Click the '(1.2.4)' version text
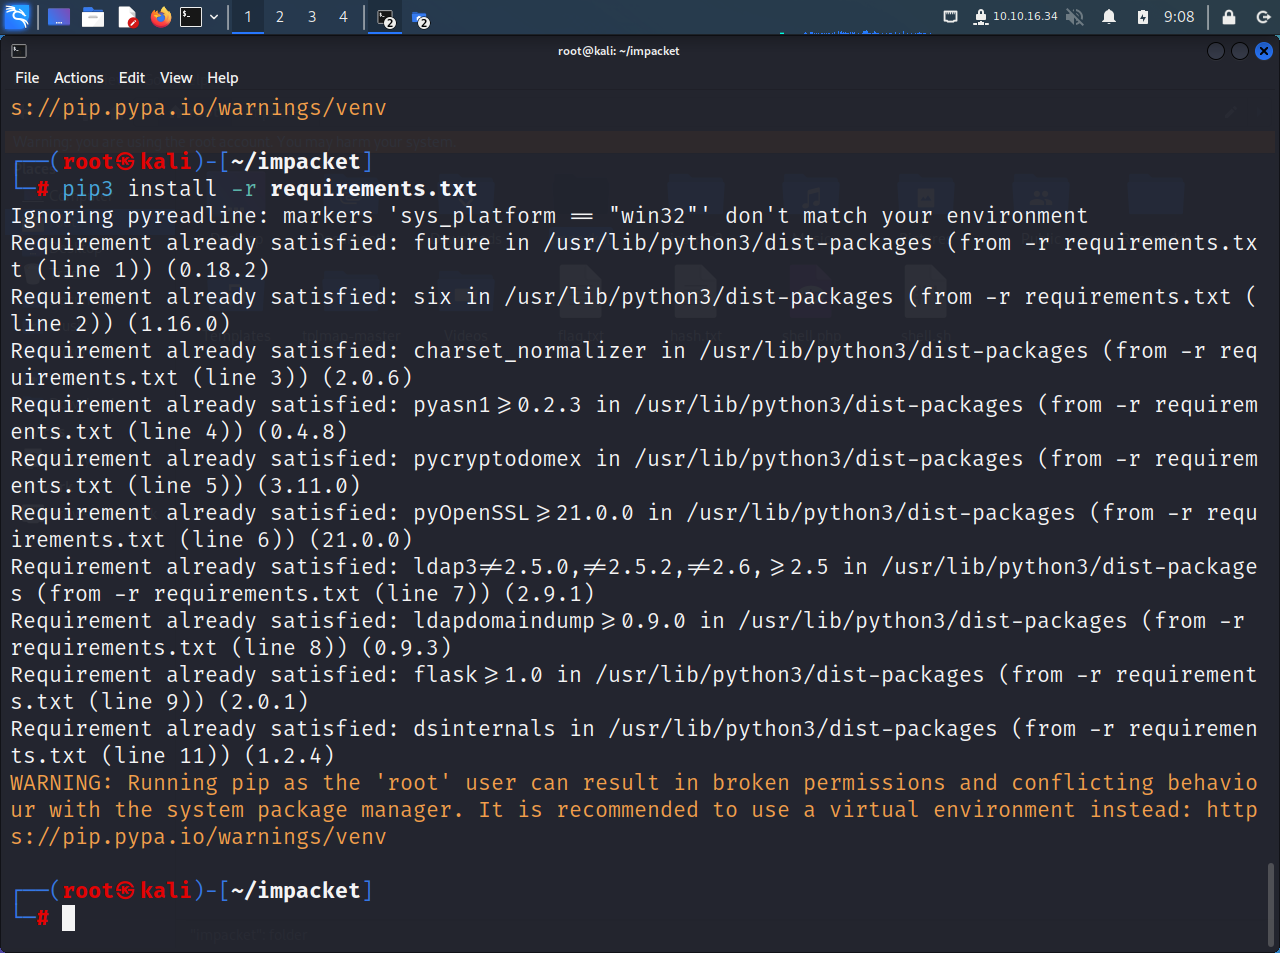 [289, 756]
